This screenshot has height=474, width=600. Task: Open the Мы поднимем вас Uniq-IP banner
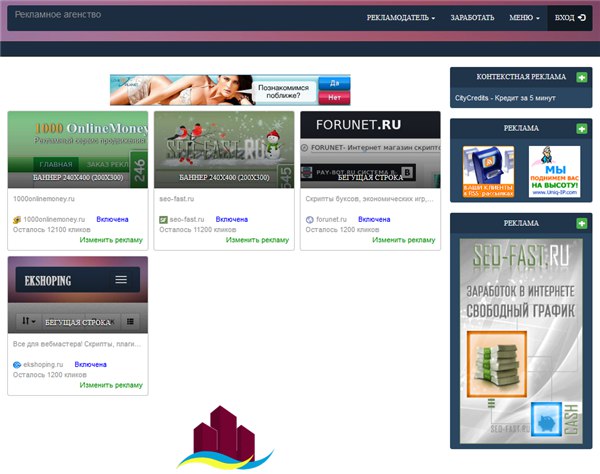pyautogui.click(x=554, y=172)
